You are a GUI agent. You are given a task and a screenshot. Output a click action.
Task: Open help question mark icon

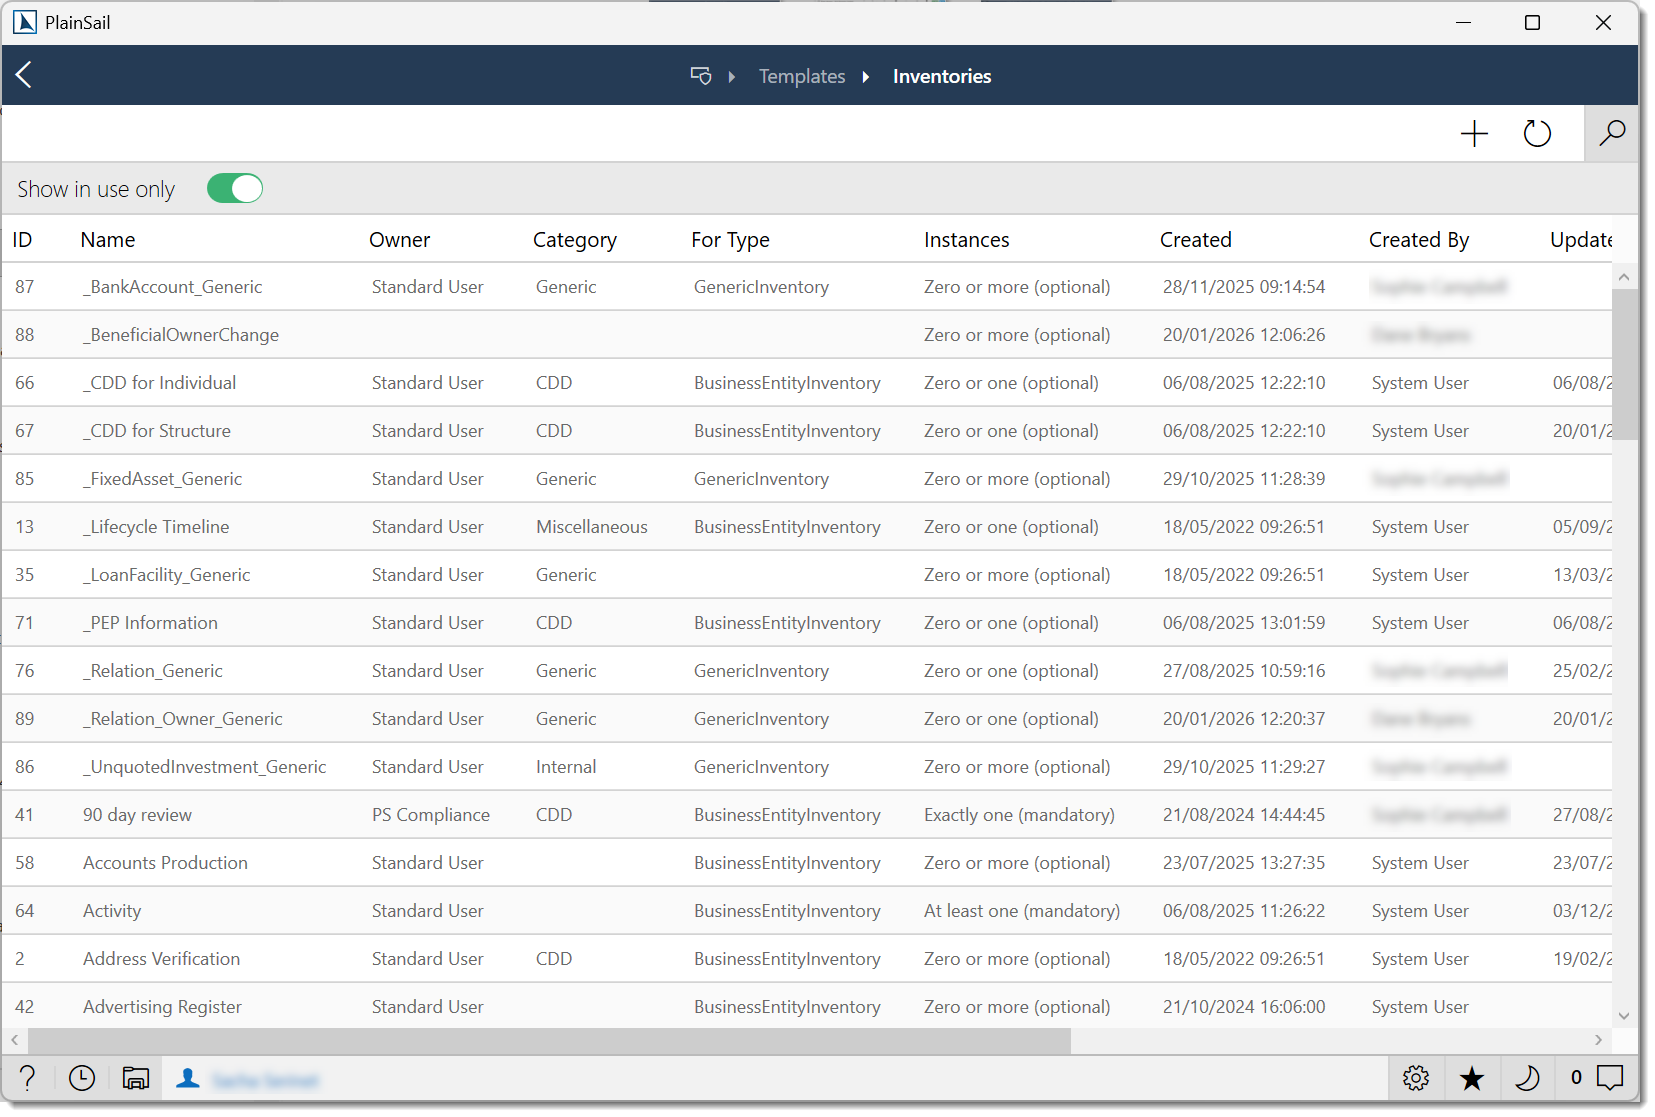[x=28, y=1078]
